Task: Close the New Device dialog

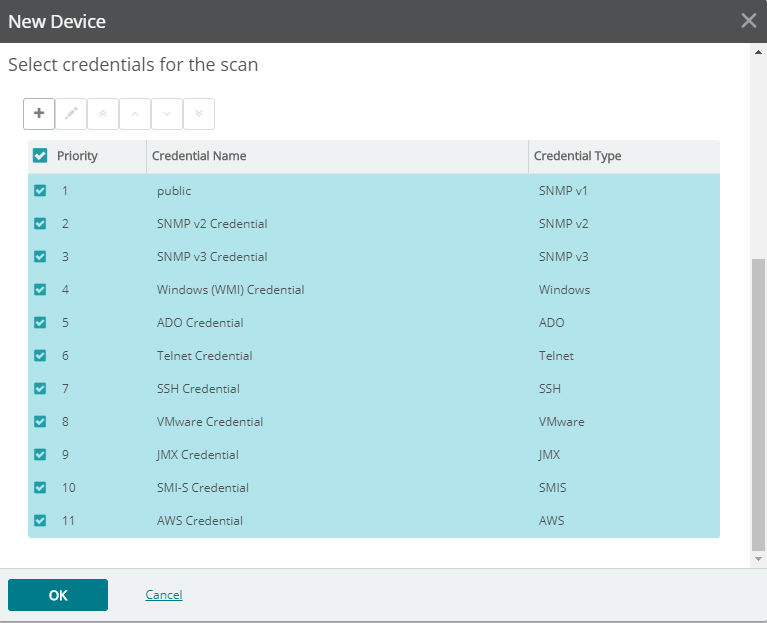Action: [748, 21]
